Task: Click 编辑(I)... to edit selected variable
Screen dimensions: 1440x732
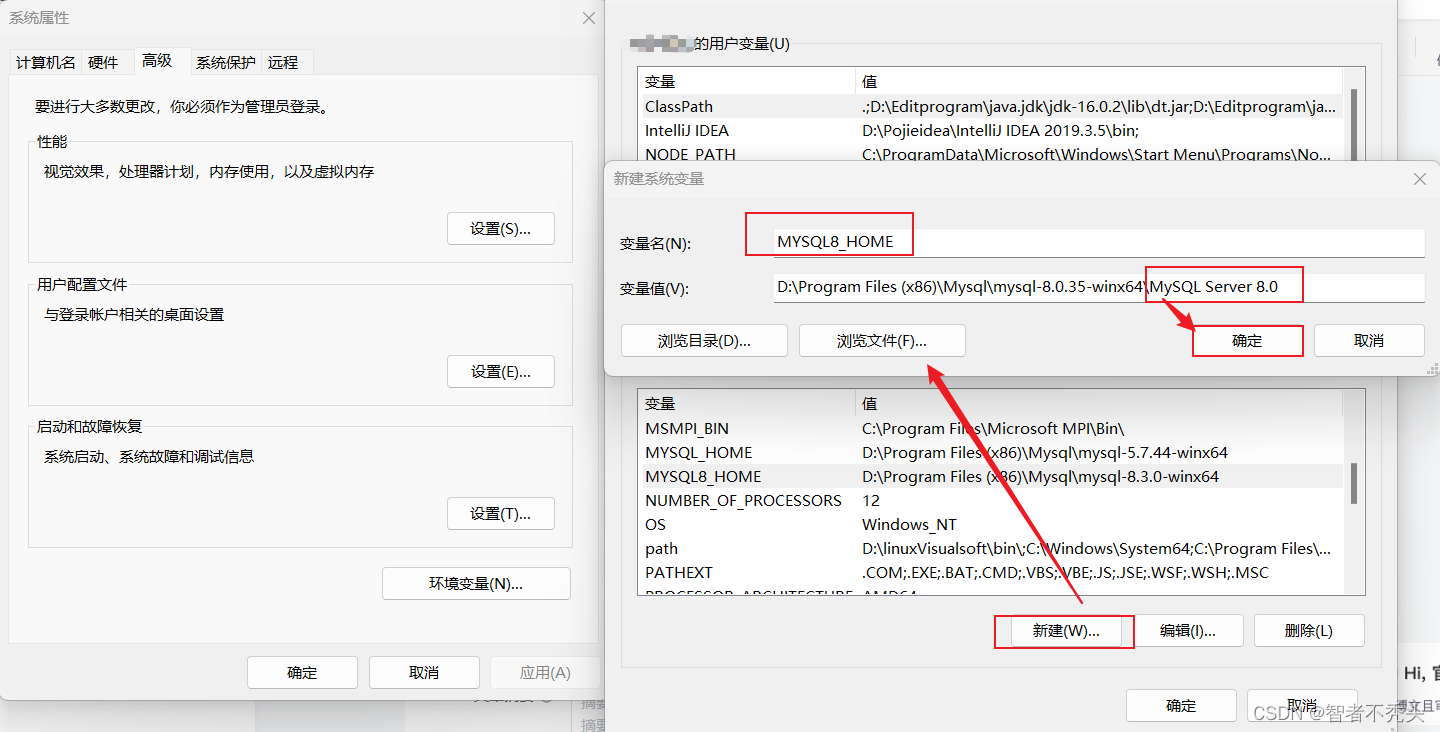Action: 1190,631
